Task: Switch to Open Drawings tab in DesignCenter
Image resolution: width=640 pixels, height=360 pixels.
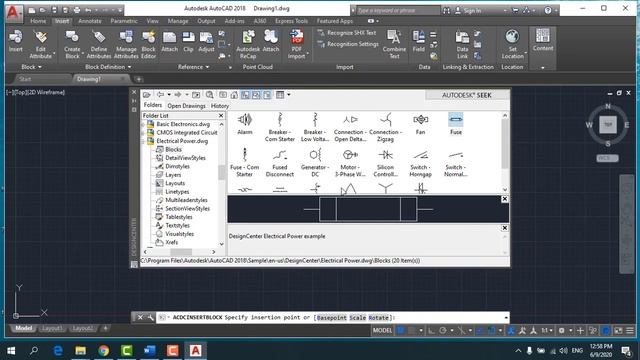Action: [x=187, y=106]
